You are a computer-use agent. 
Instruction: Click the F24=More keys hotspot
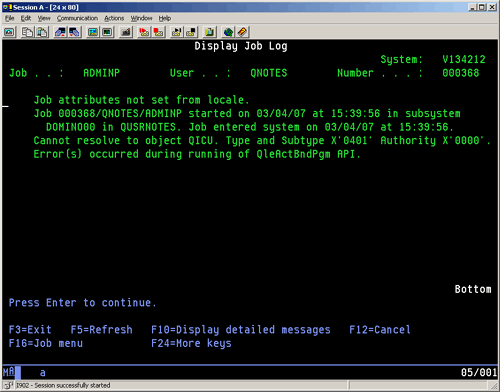coord(191,343)
